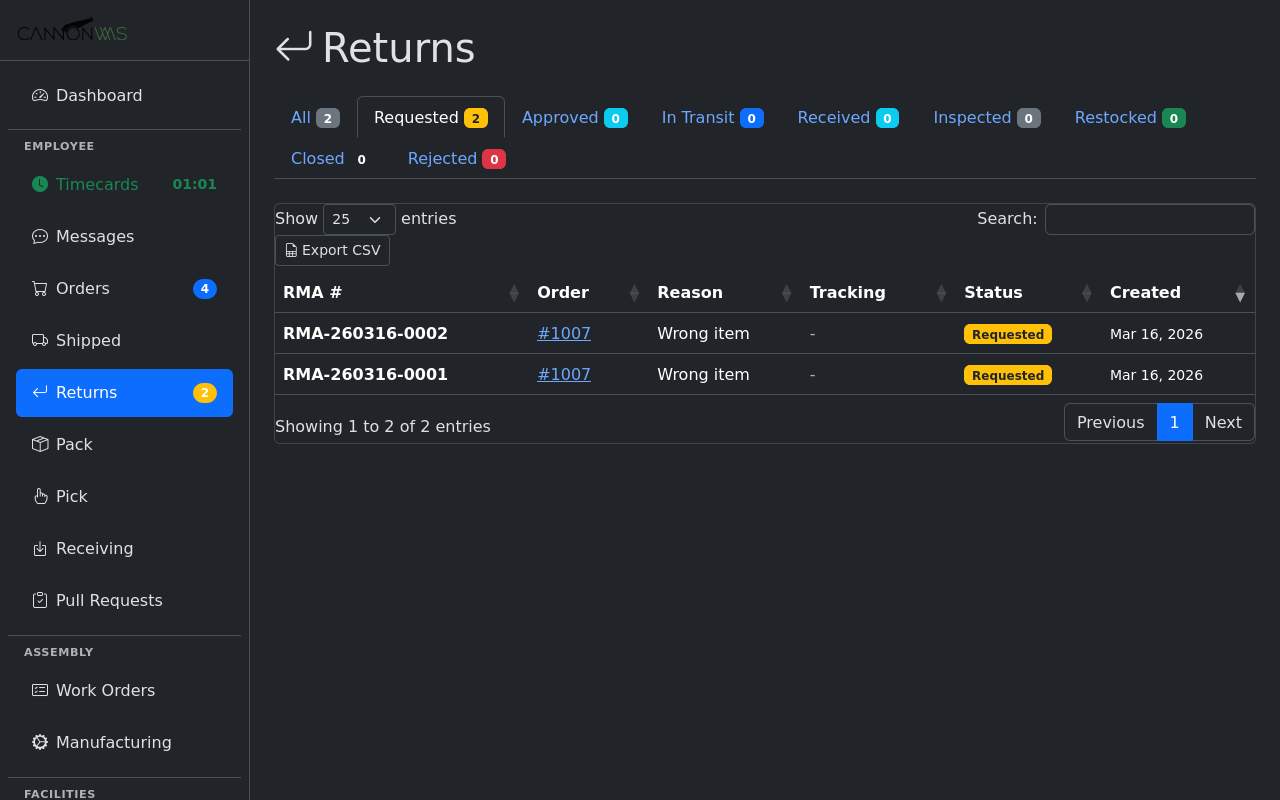This screenshot has width=1280, height=800.
Task: Click the Export CSV button
Action: [332, 250]
